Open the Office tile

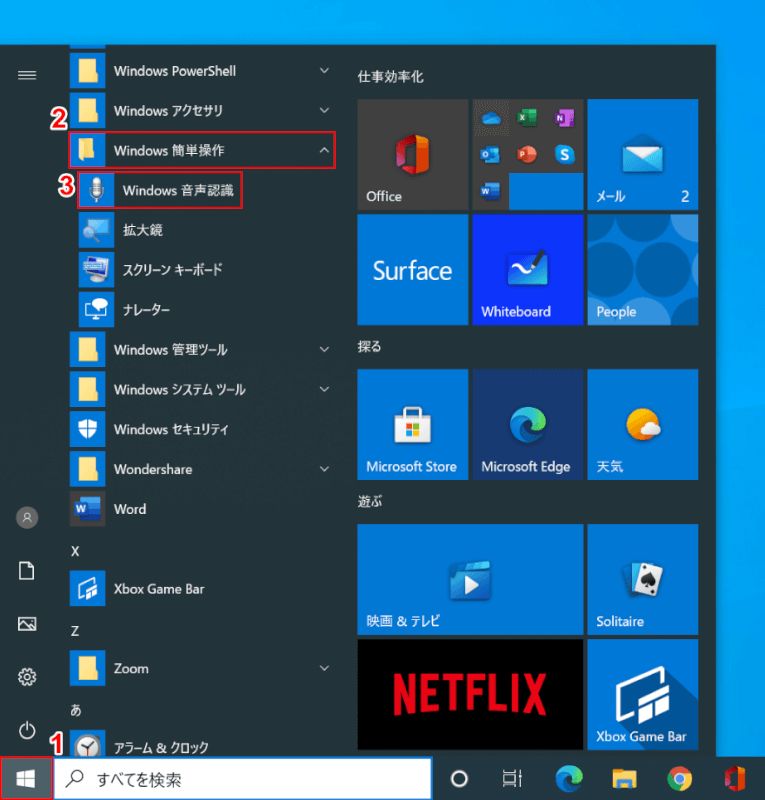[x=412, y=154]
